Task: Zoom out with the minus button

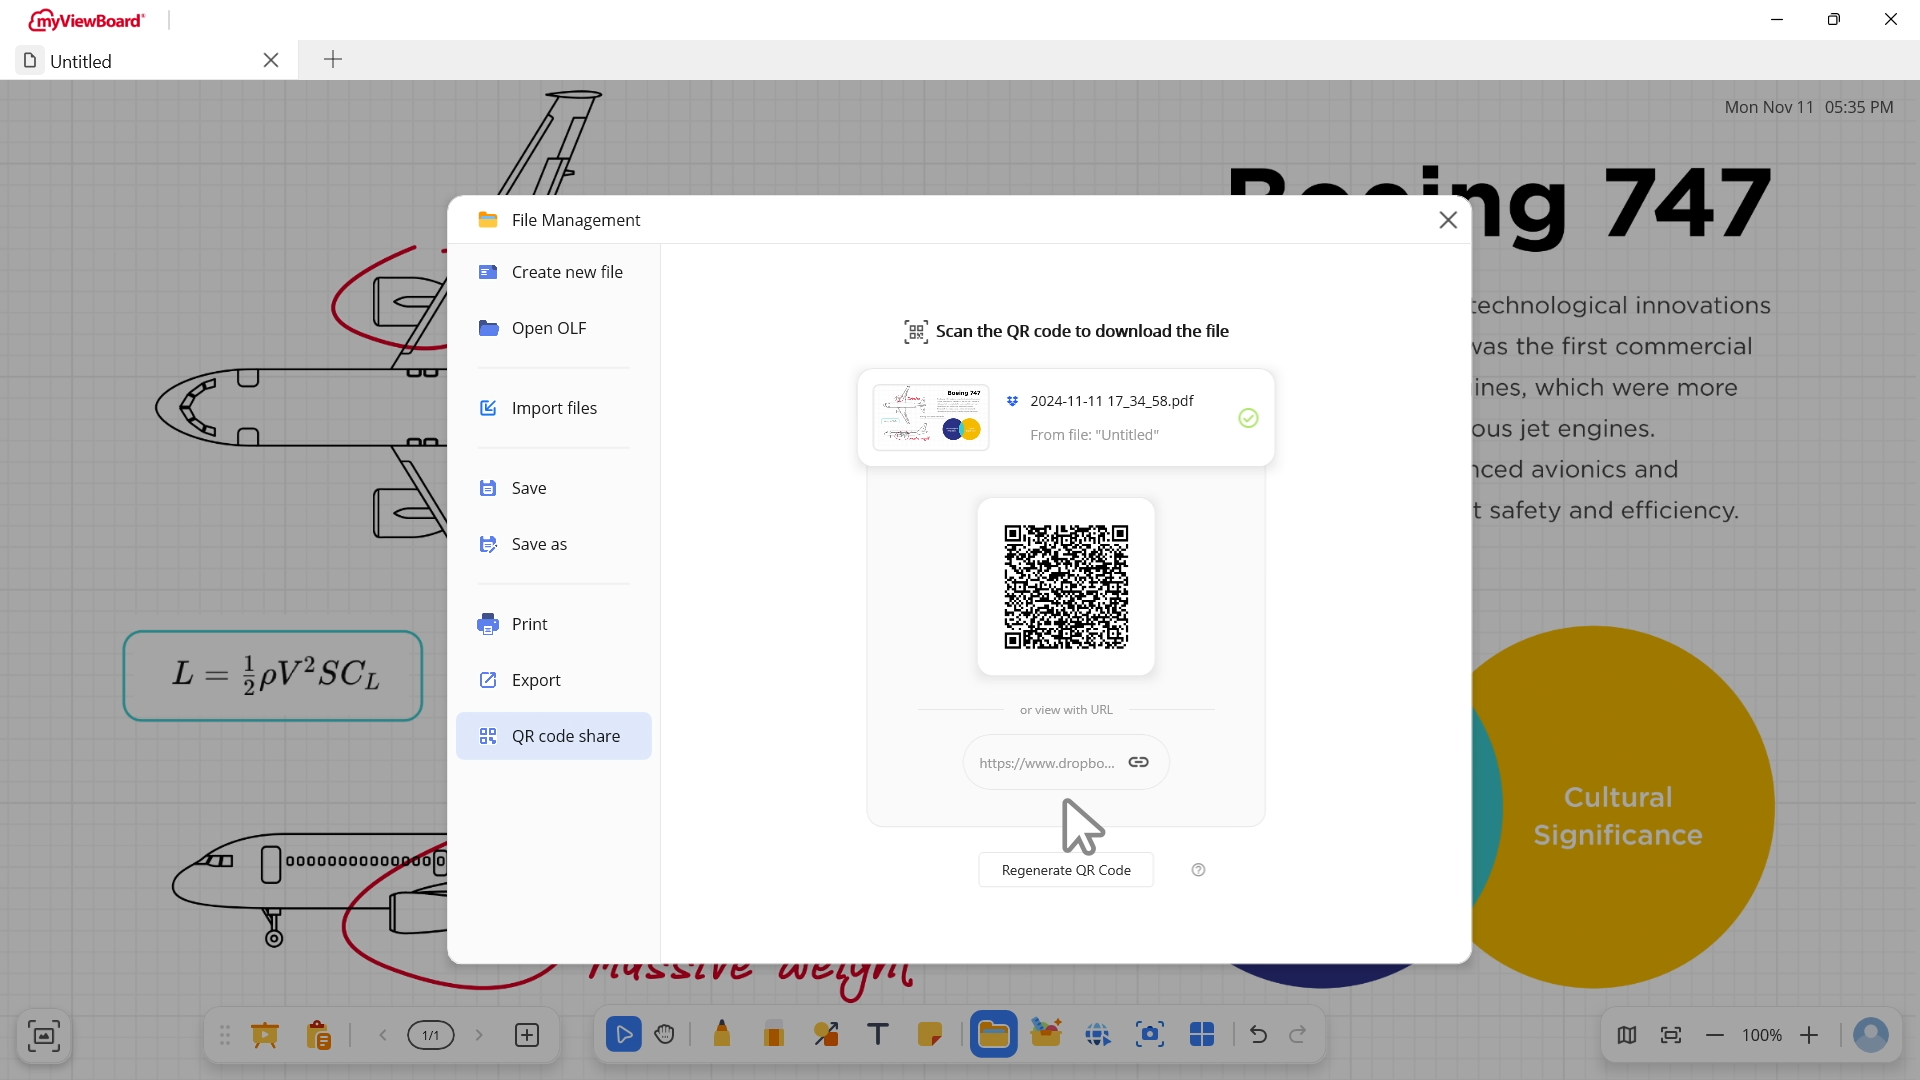Action: tap(1715, 1035)
